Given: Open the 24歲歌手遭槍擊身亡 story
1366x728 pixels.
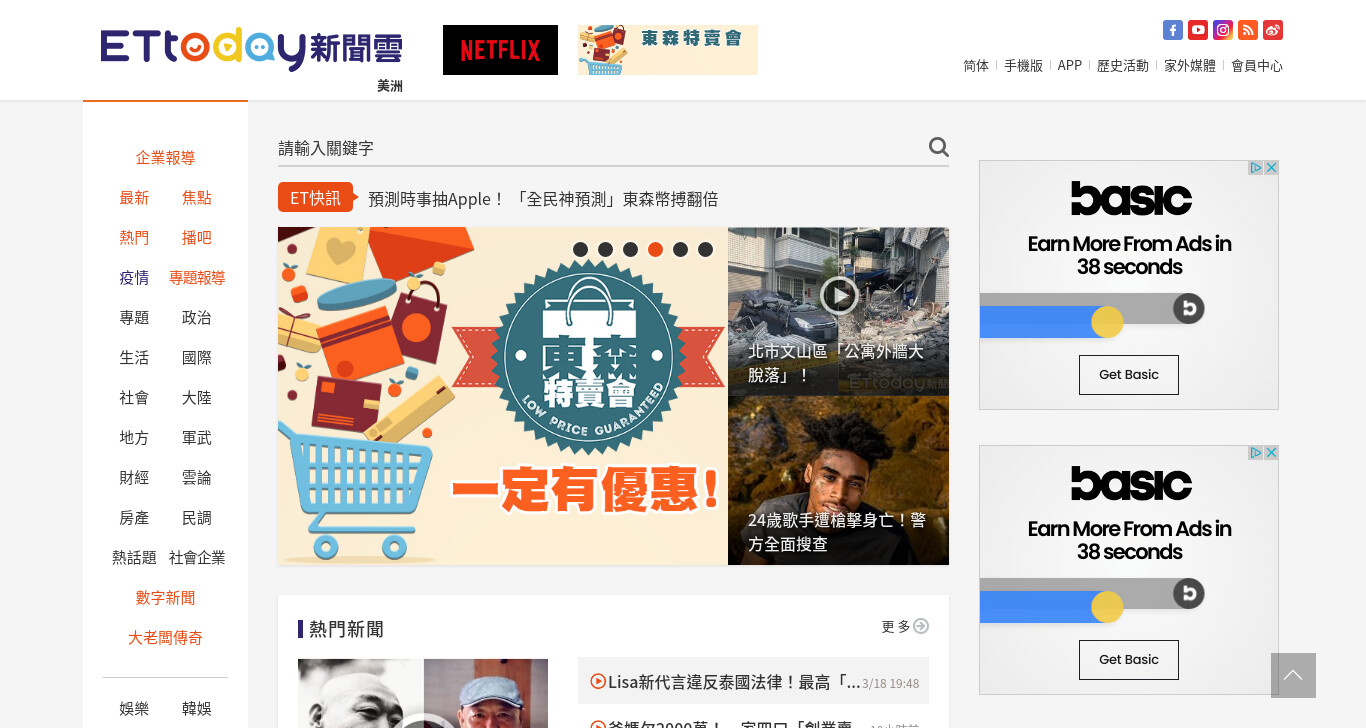Looking at the screenshot, I should pyautogui.click(x=838, y=481).
